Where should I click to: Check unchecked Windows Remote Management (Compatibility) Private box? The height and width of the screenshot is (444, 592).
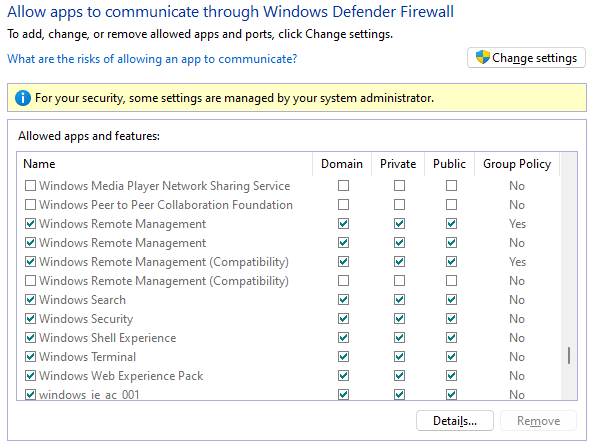coord(399,281)
